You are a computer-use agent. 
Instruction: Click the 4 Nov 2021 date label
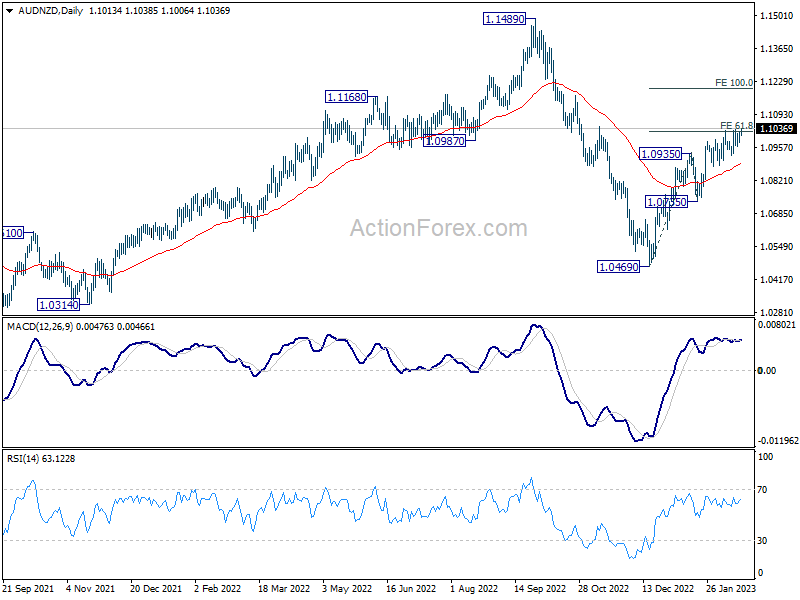click(x=91, y=589)
